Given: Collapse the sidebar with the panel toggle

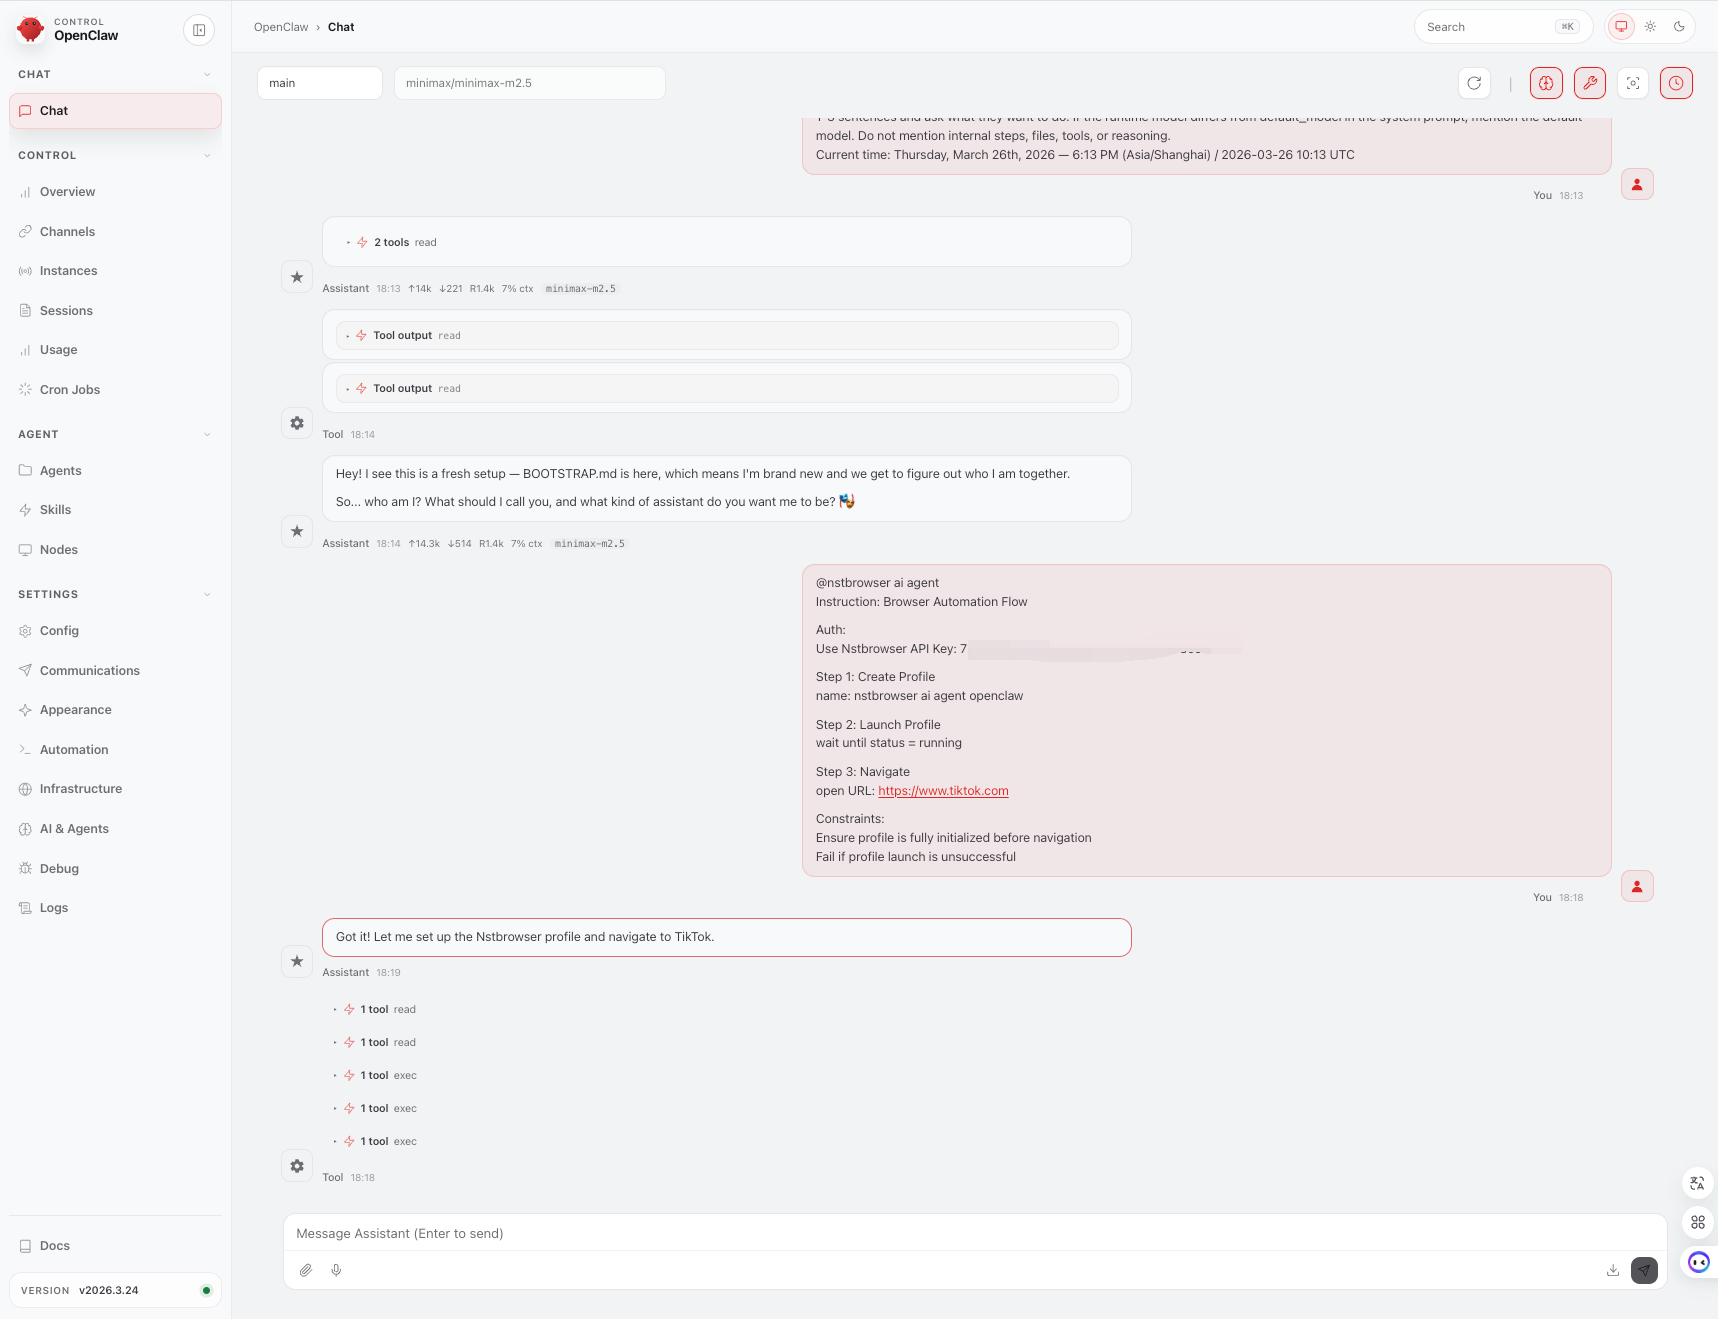Looking at the screenshot, I should pos(199,30).
